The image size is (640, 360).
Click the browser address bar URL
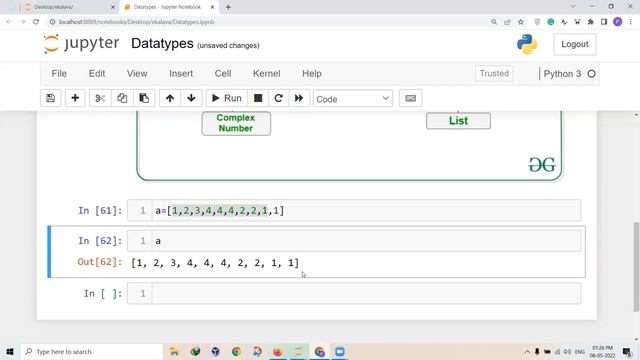136,22
